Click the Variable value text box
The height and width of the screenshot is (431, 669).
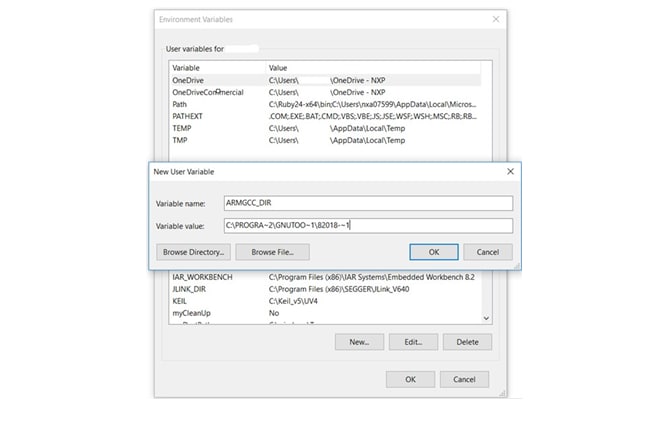coord(367,226)
